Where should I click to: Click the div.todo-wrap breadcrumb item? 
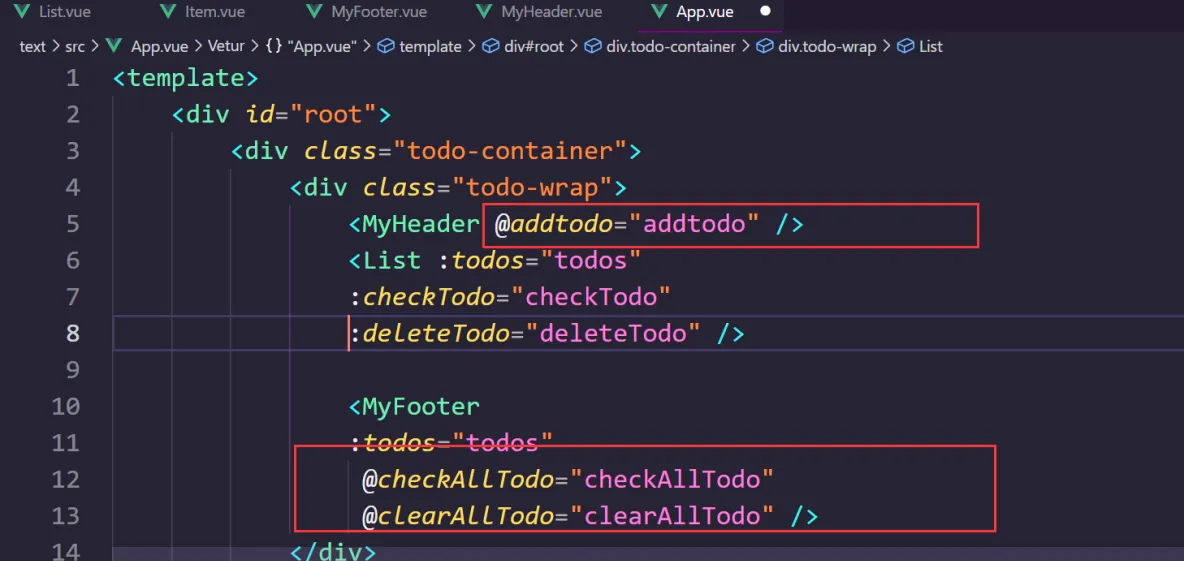(x=827, y=47)
